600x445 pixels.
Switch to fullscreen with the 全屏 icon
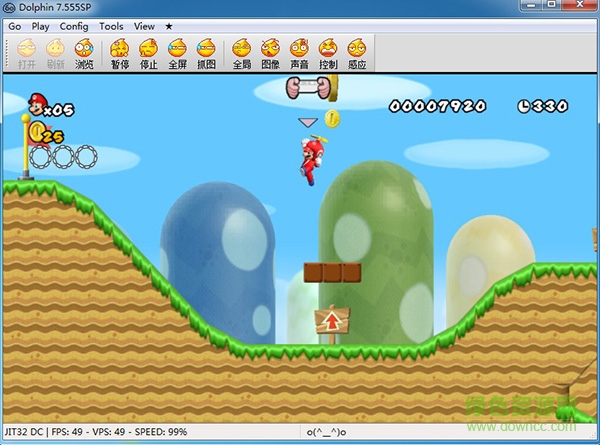pyautogui.click(x=177, y=53)
